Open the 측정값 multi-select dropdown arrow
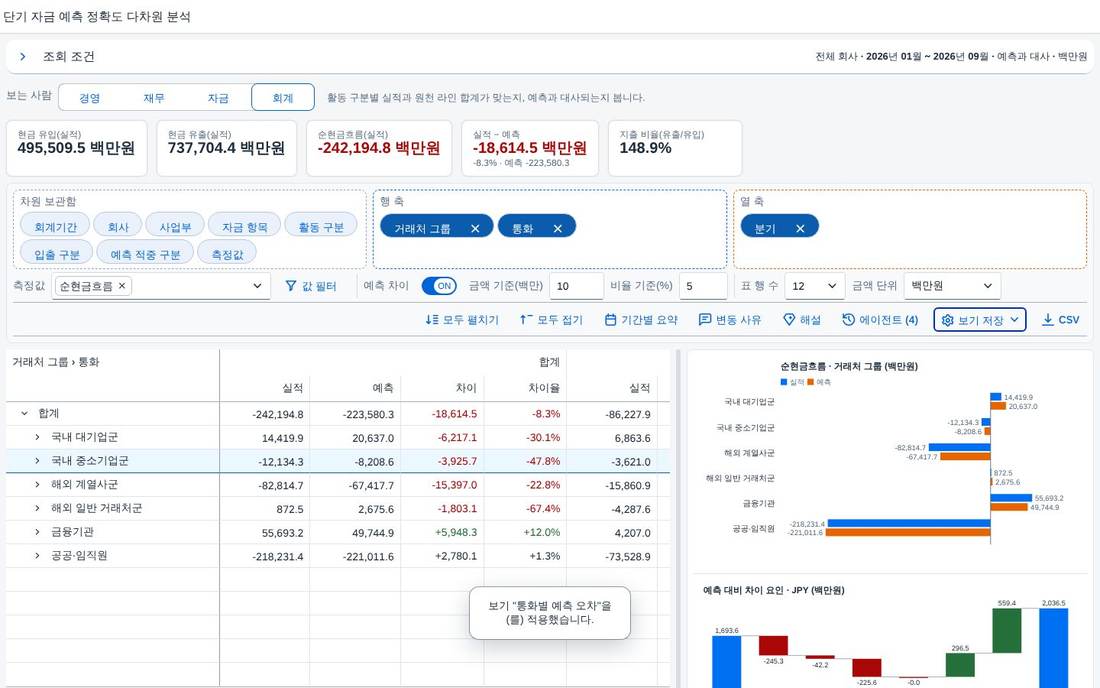 point(257,286)
